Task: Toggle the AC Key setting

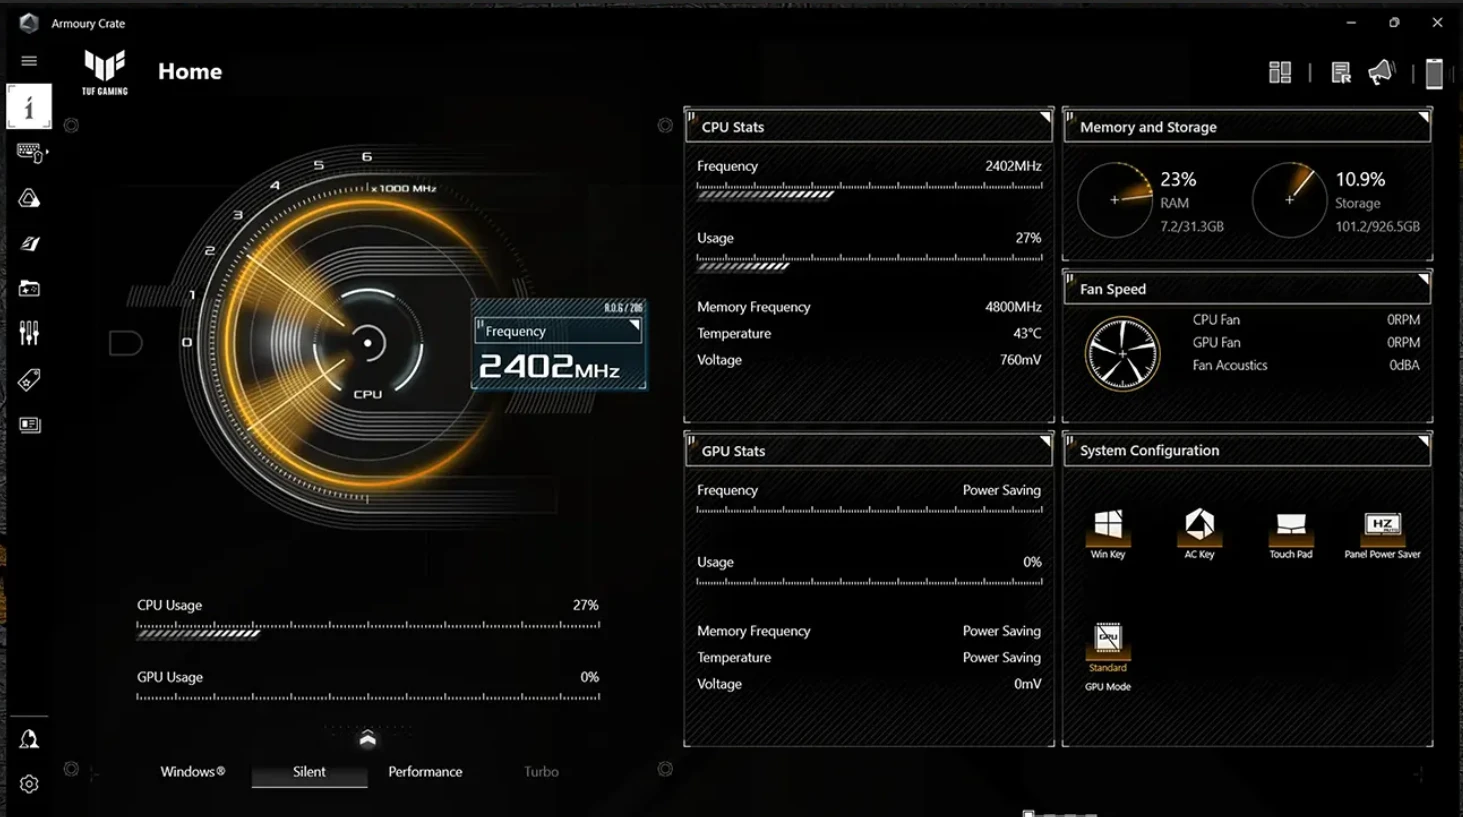Action: (1199, 533)
